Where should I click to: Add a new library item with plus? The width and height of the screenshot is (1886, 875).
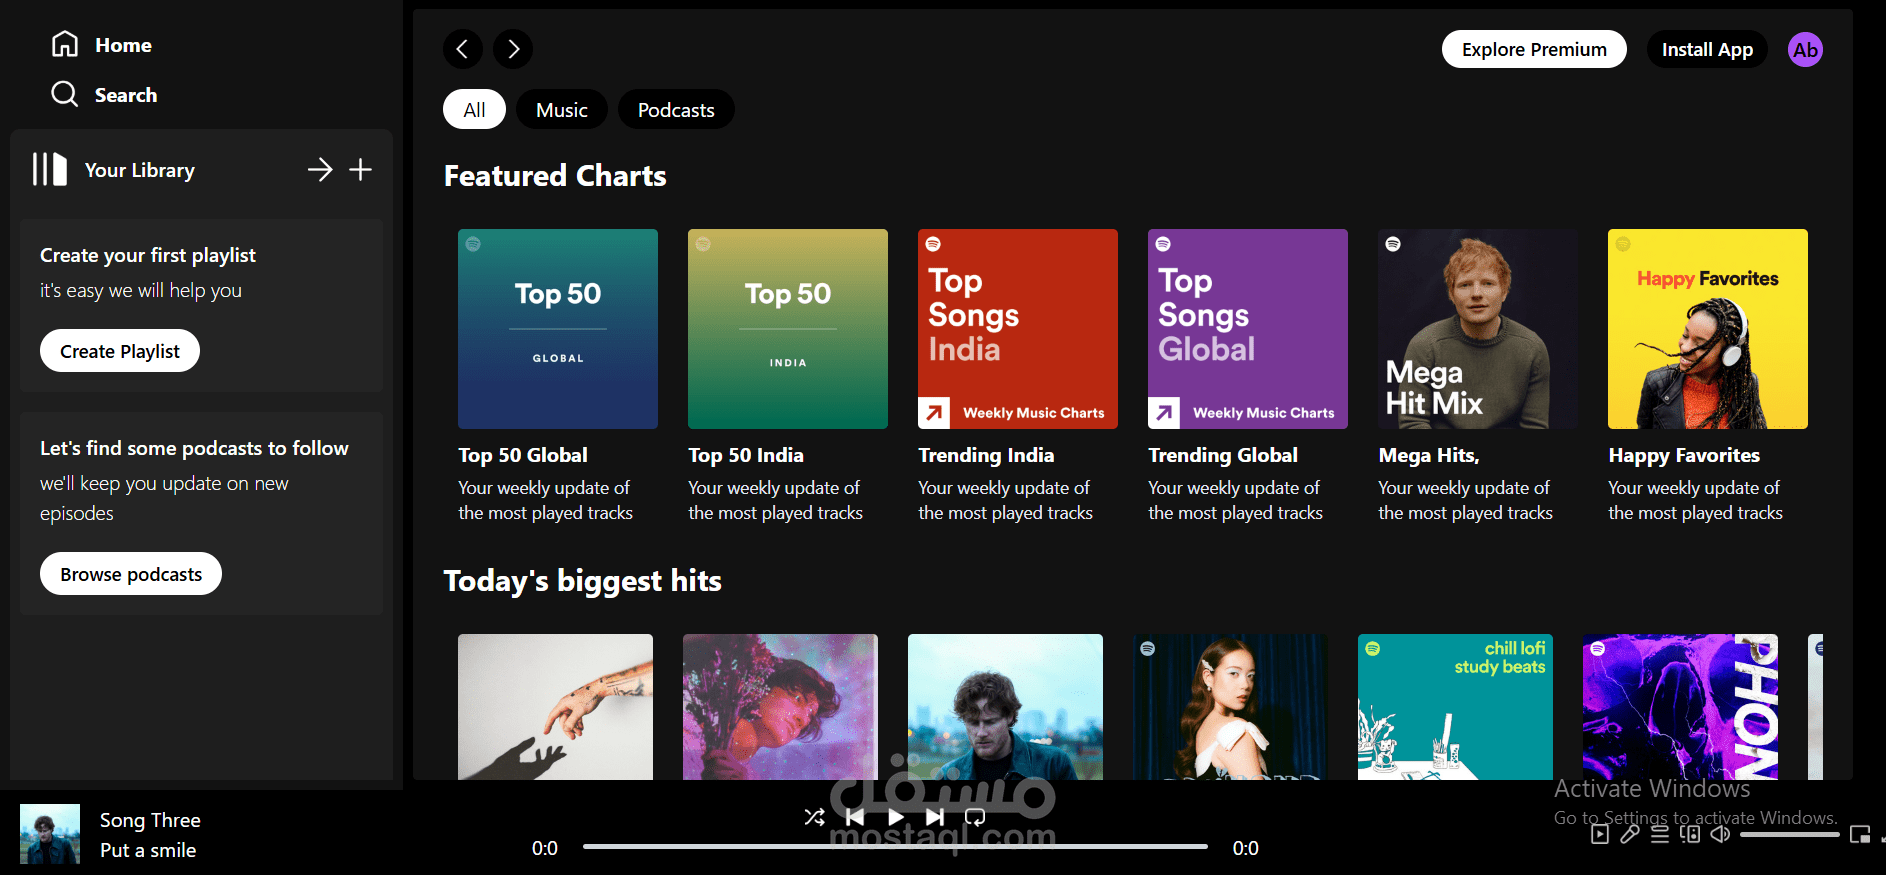[360, 170]
